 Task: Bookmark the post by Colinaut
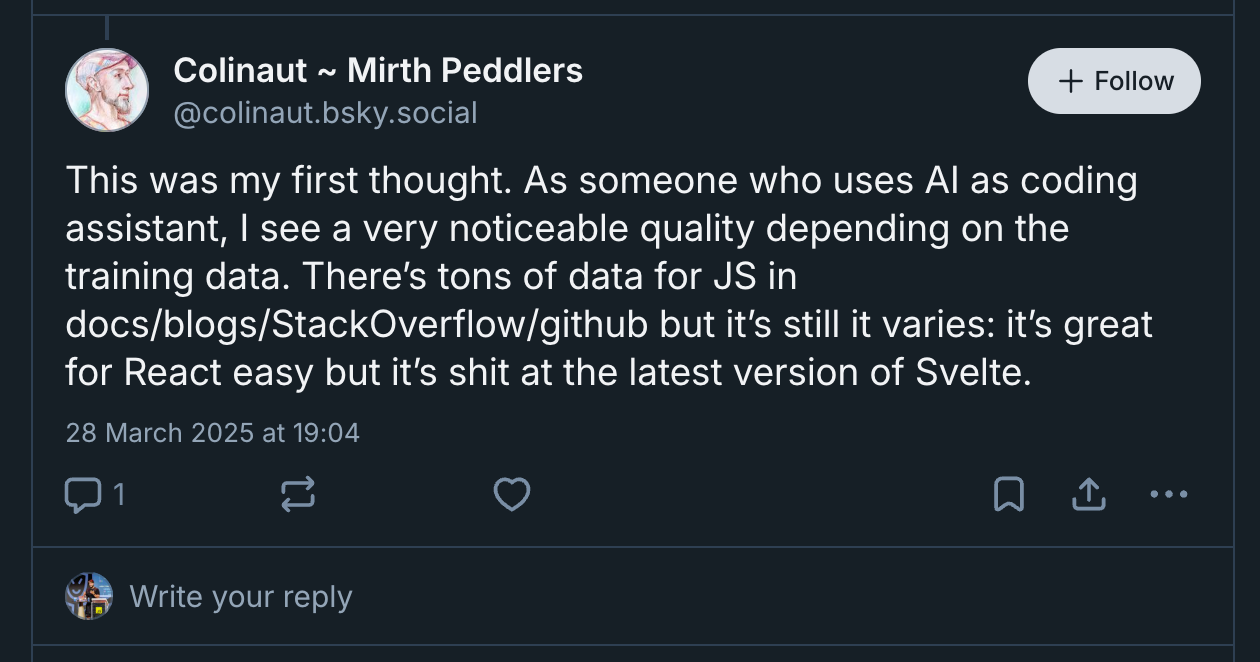pos(1008,494)
